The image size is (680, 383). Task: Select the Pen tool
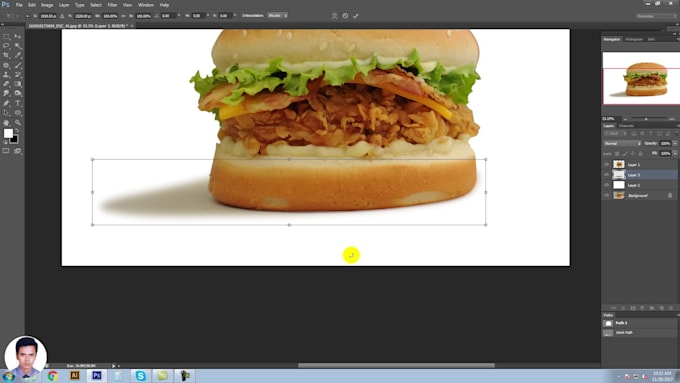[x=6, y=103]
